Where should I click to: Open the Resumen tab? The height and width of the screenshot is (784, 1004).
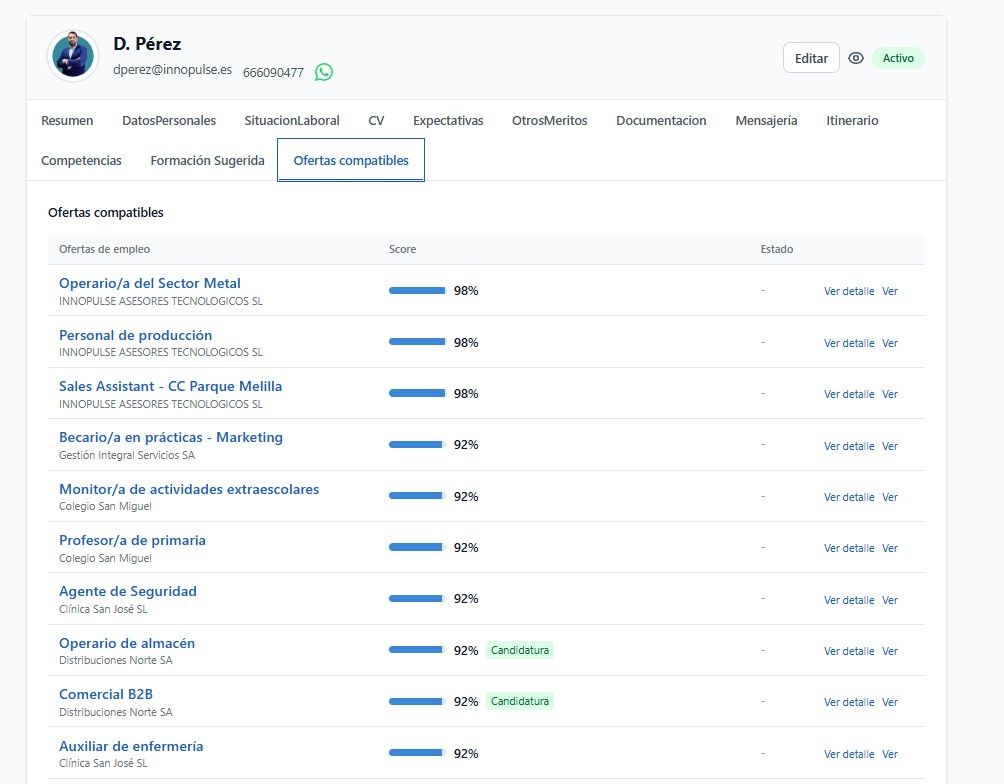coord(67,120)
